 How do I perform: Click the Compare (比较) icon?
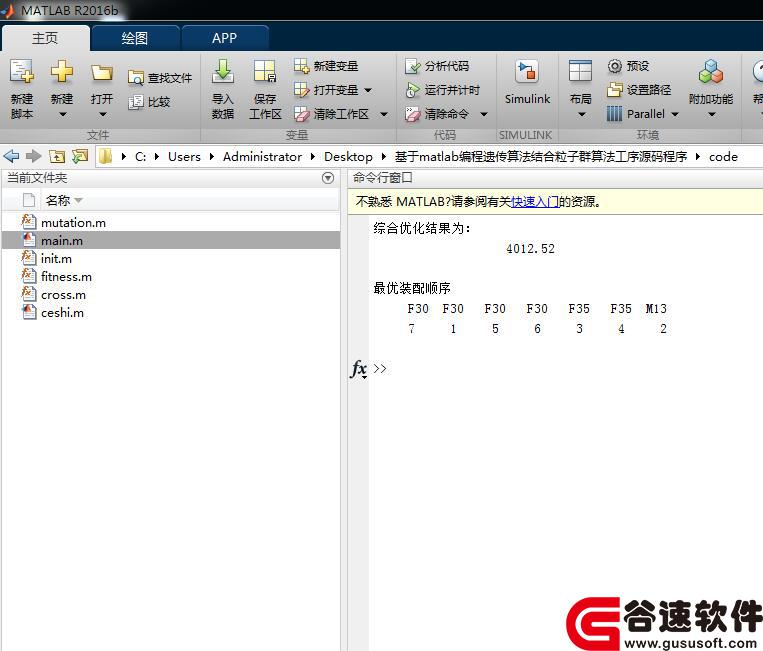click(x=135, y=102)
